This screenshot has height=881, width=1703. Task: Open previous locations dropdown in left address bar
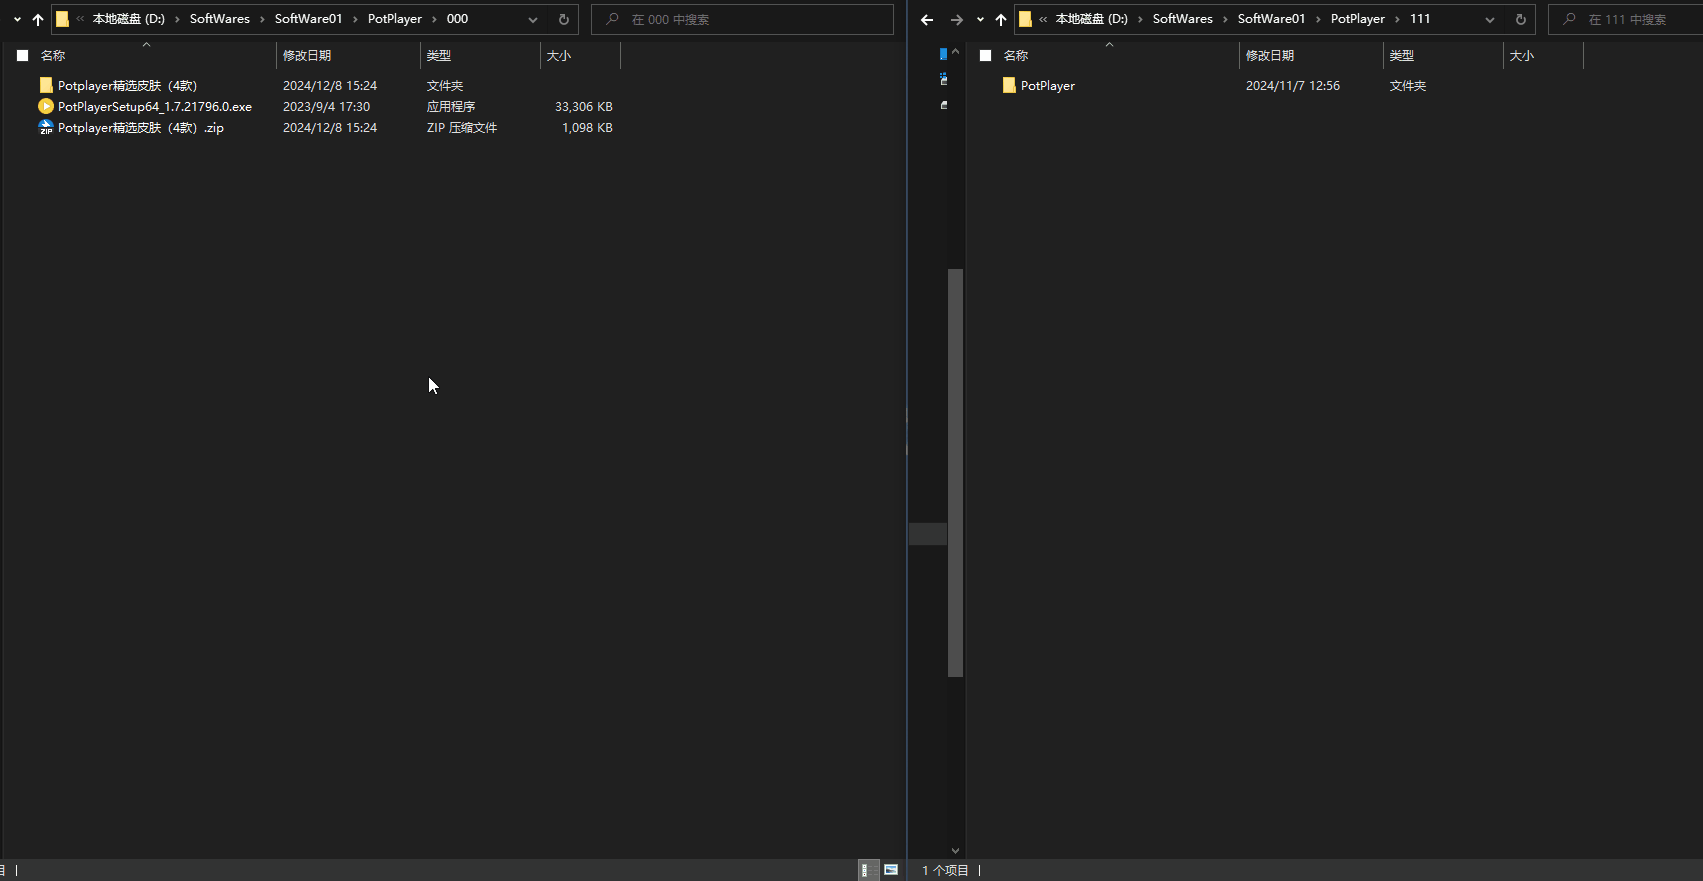pos(533,19)
